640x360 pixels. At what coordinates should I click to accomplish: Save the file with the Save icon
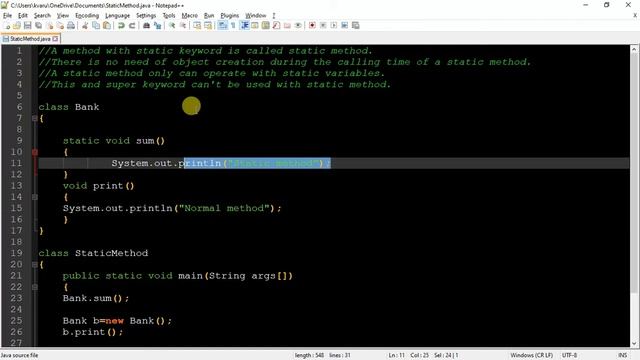click(x=28, y=25)
